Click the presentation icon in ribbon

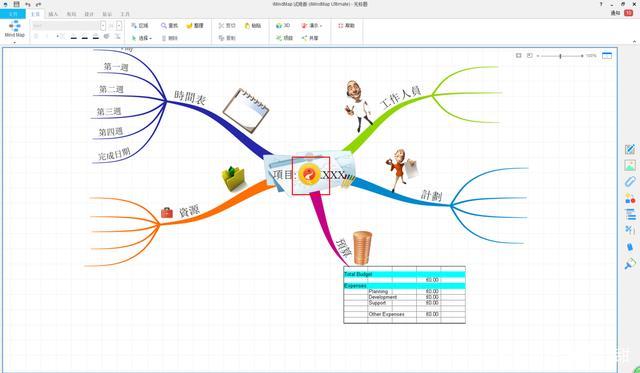click(304, 25)
